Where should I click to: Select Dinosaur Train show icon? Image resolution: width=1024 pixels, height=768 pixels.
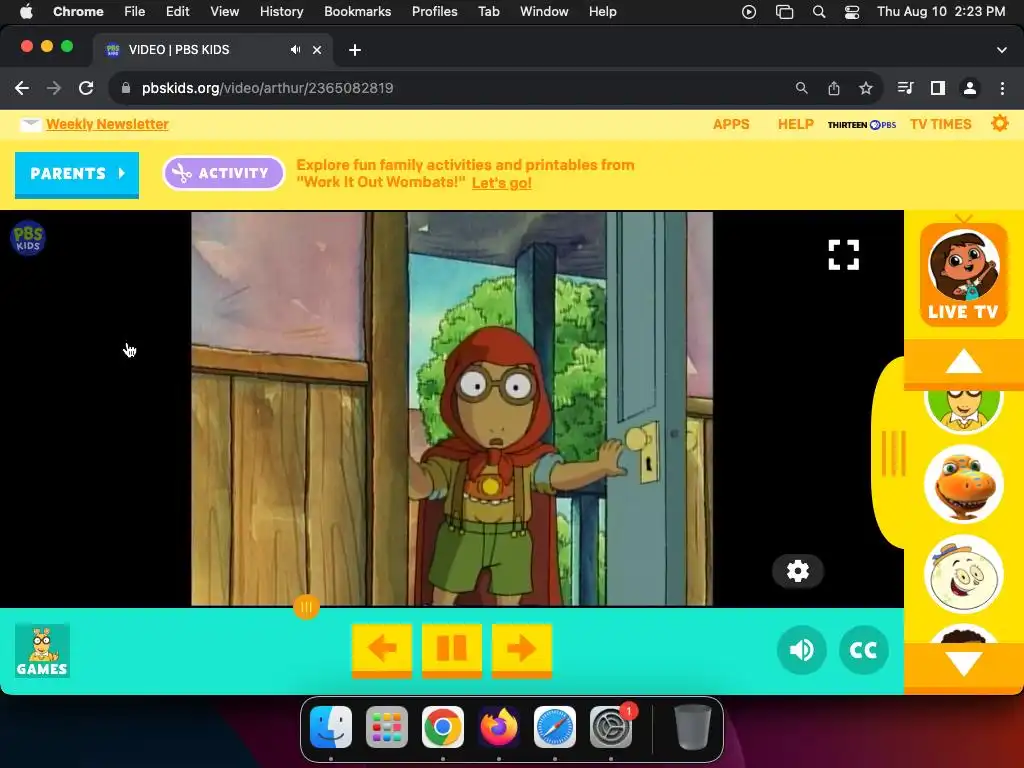[963, 484]
